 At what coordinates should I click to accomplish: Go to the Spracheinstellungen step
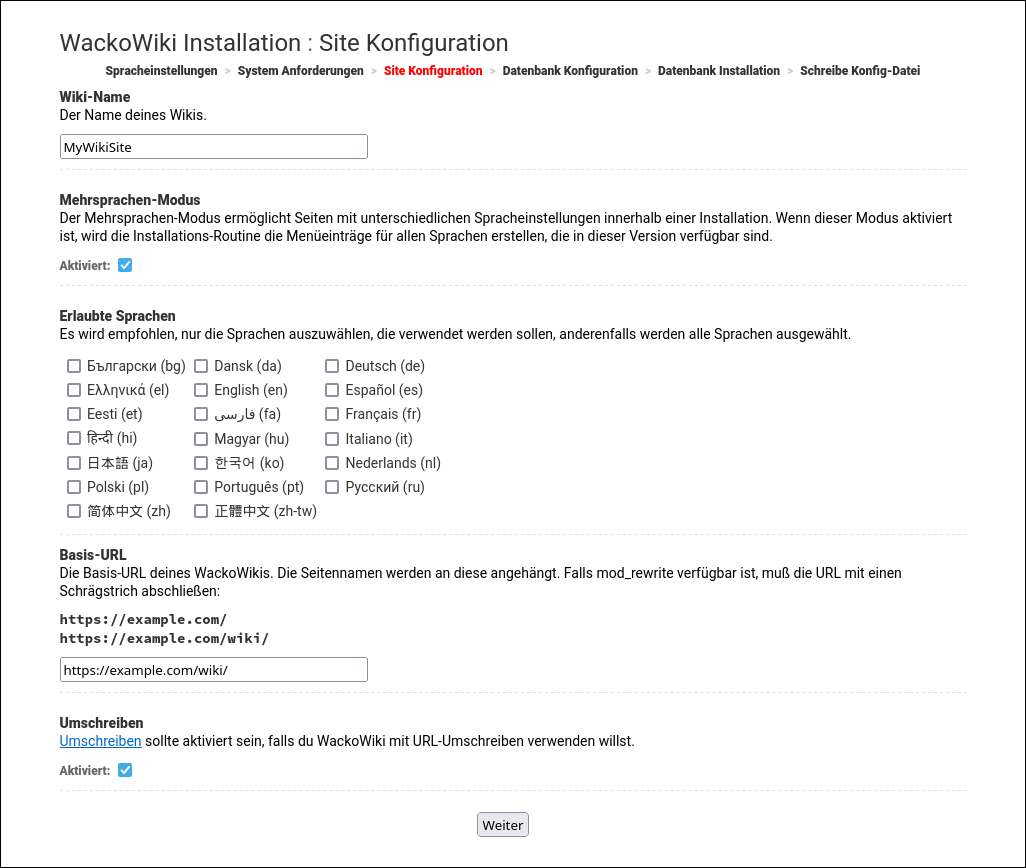click(x=160, y=71)
